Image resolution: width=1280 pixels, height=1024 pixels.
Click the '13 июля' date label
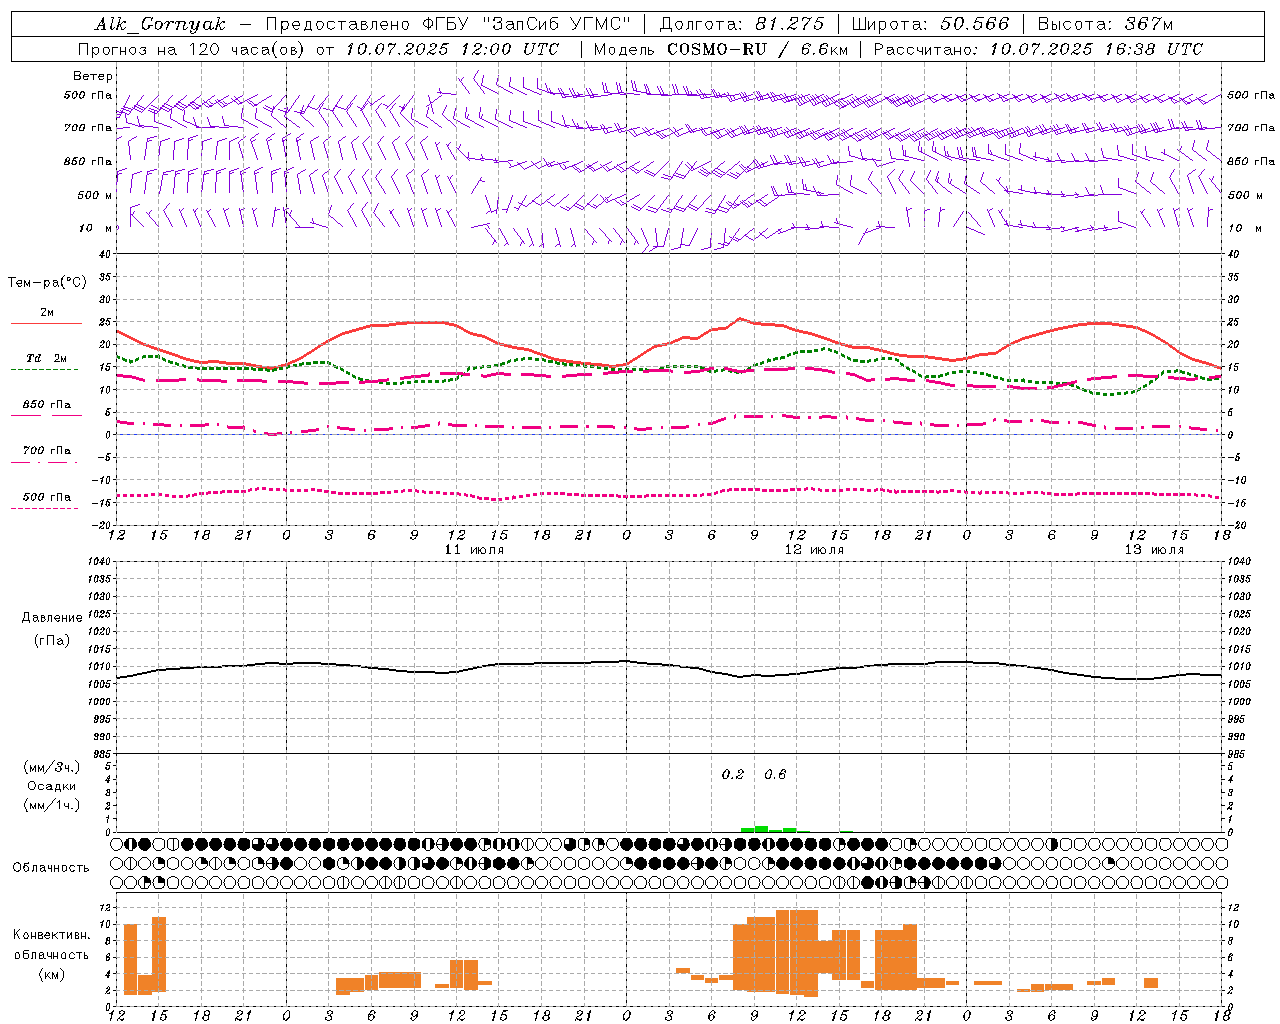click(x=1154, y=550)
